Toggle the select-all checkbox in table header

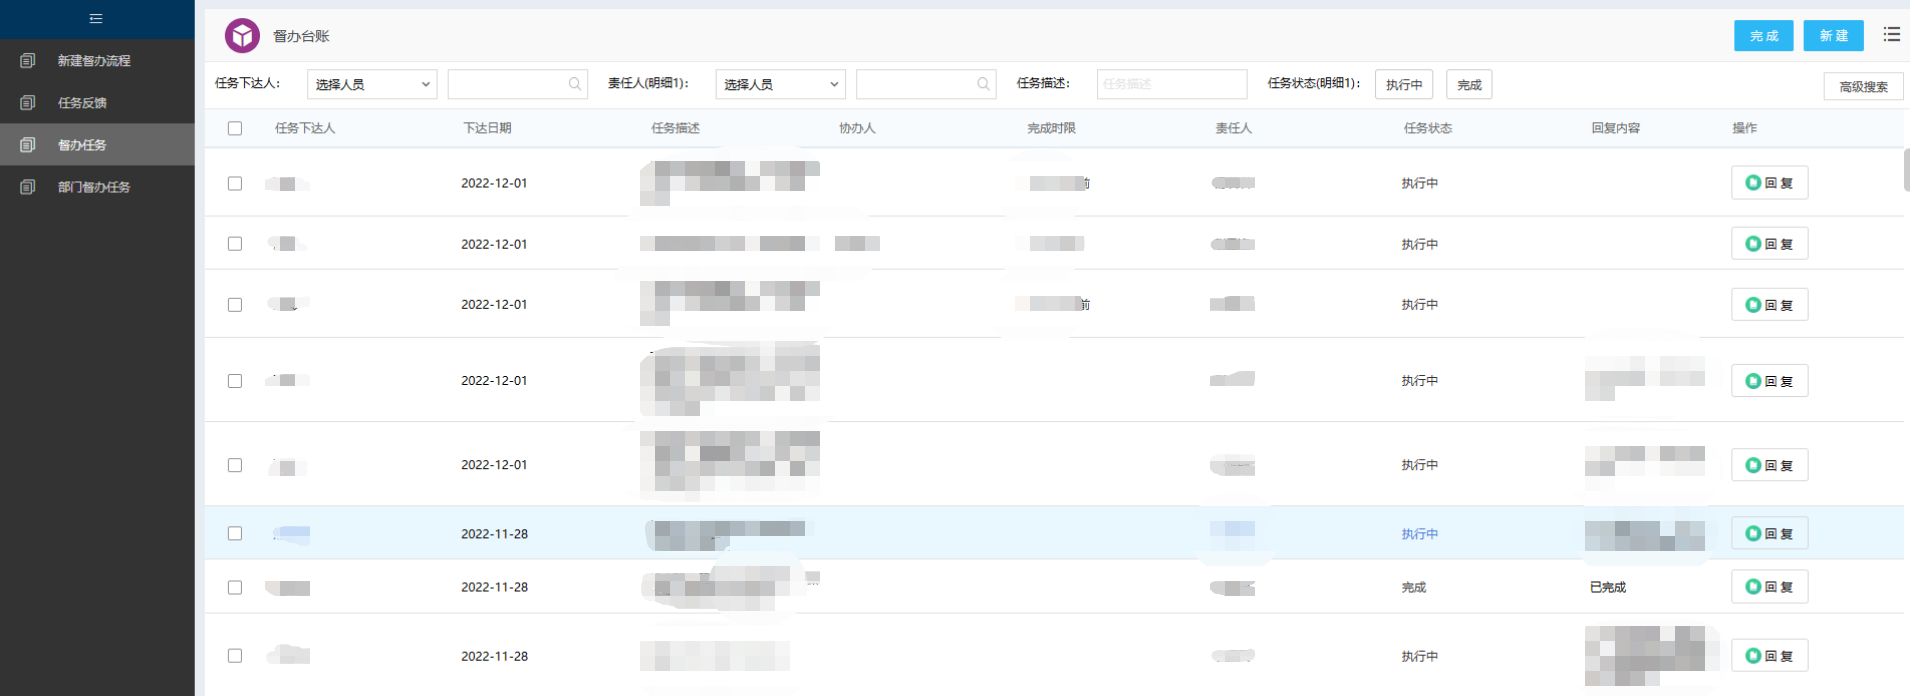click(x=235, y=128)
